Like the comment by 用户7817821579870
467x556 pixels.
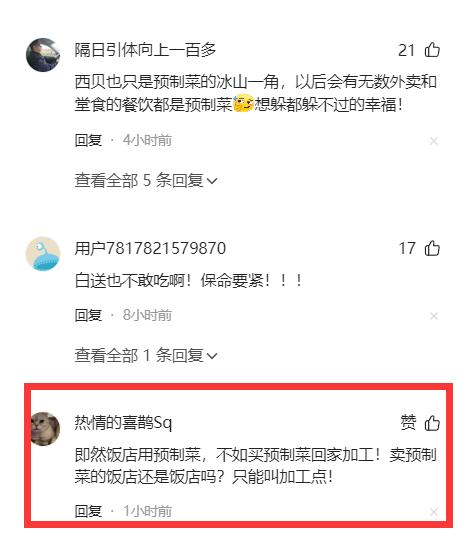[432, 248]
